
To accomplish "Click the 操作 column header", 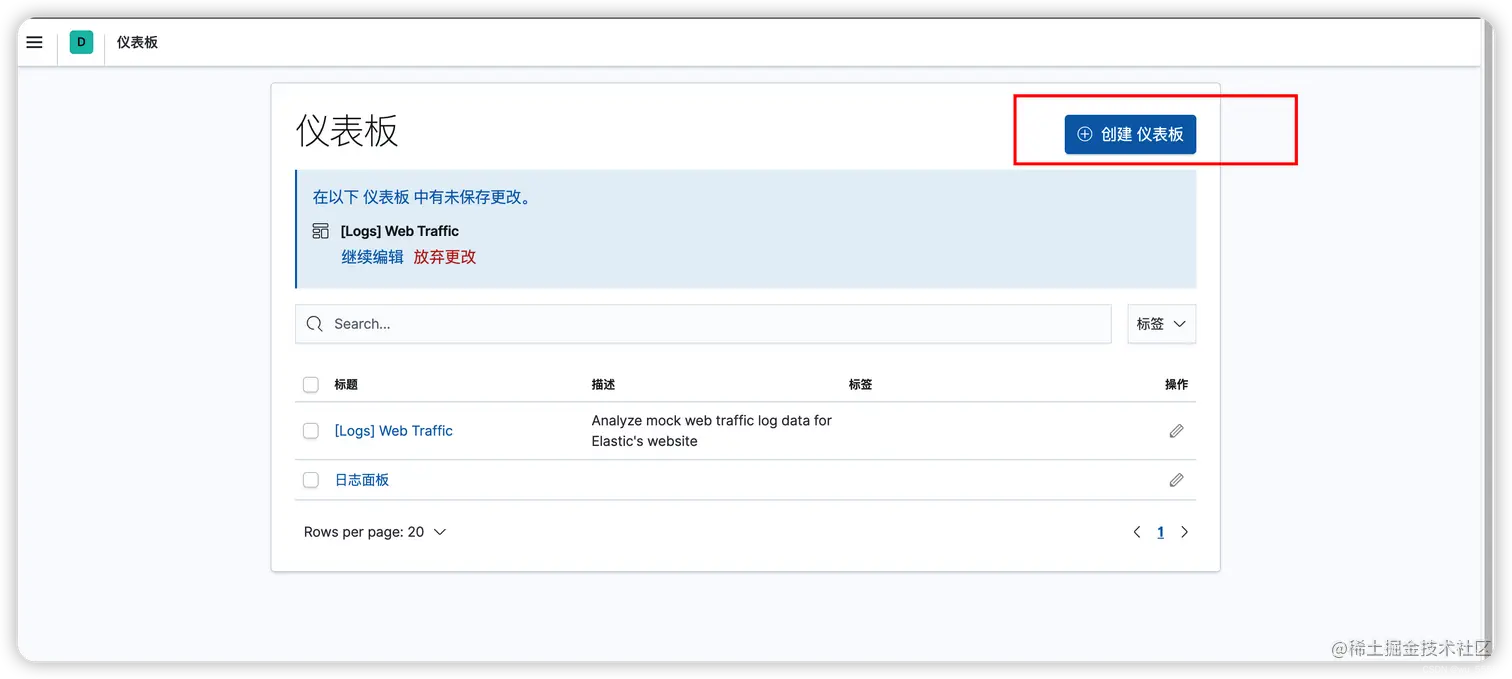I will pos(1176,385).
